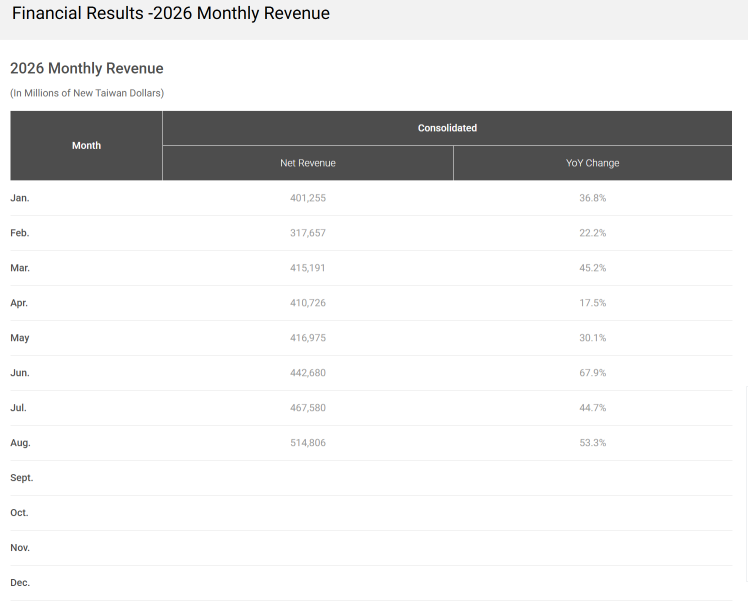Click August net revenue 514,806

tap(308, 443)
